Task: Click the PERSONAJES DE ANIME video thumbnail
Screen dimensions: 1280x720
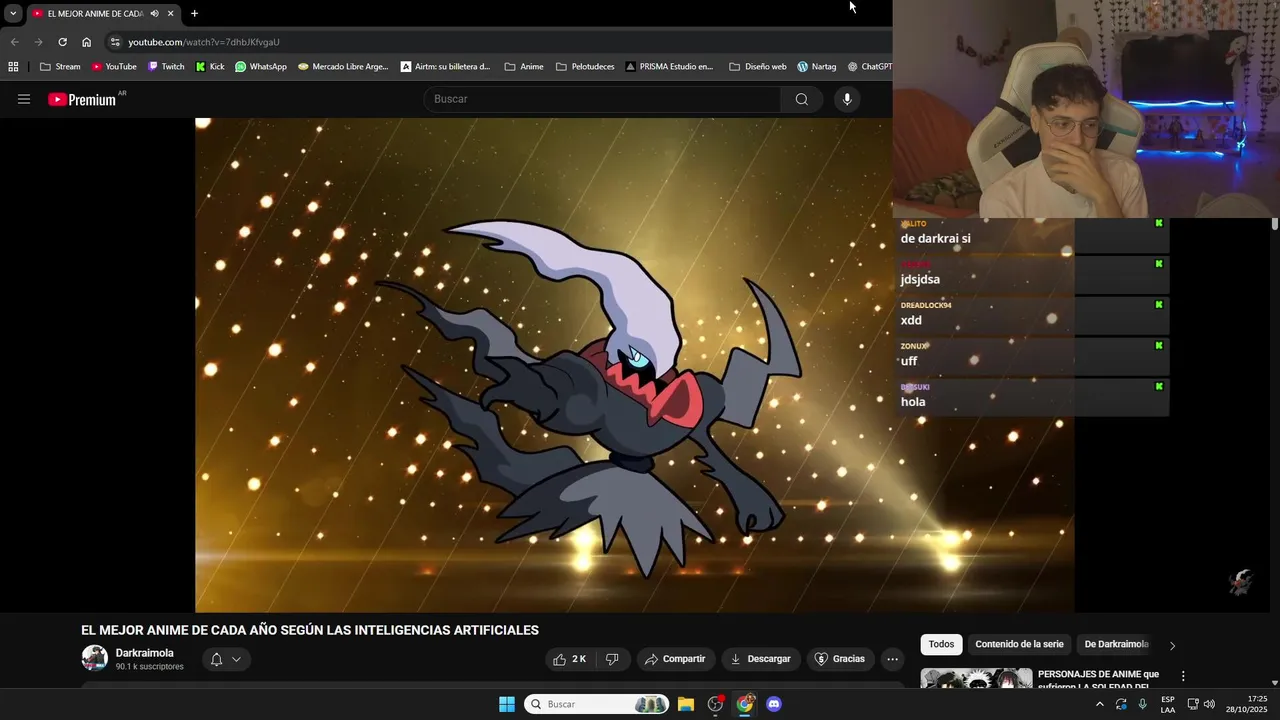Action: pyautogui.click(x=976, y=679)
